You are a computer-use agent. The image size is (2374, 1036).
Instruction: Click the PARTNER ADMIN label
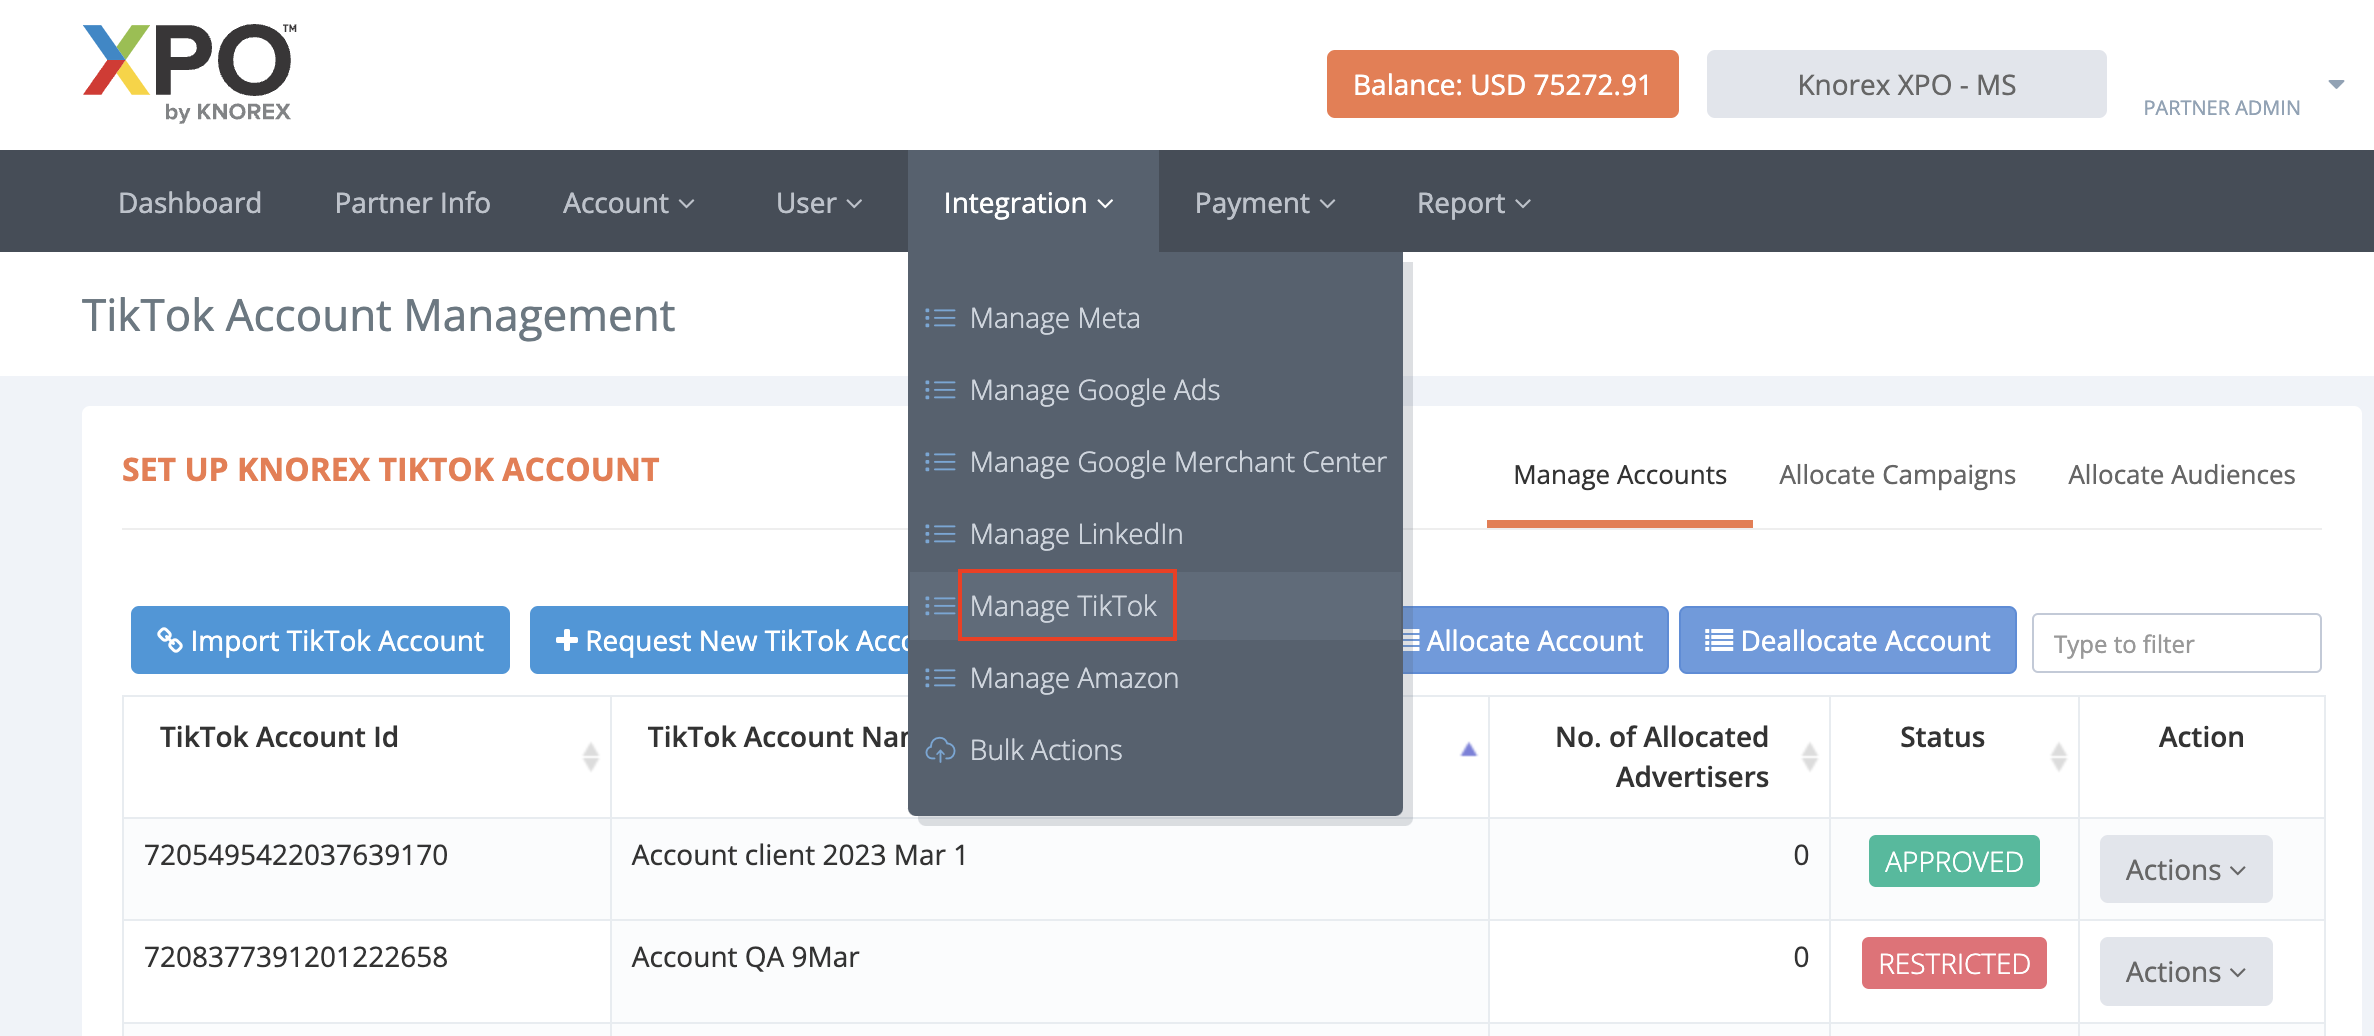[x=2222, y=108]
